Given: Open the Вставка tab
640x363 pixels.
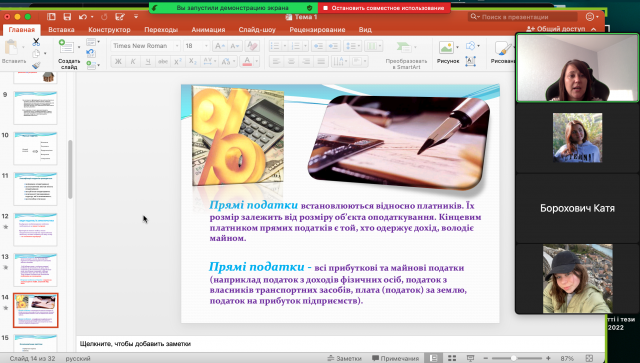Looking at the screenshot, I should point(61,29).
